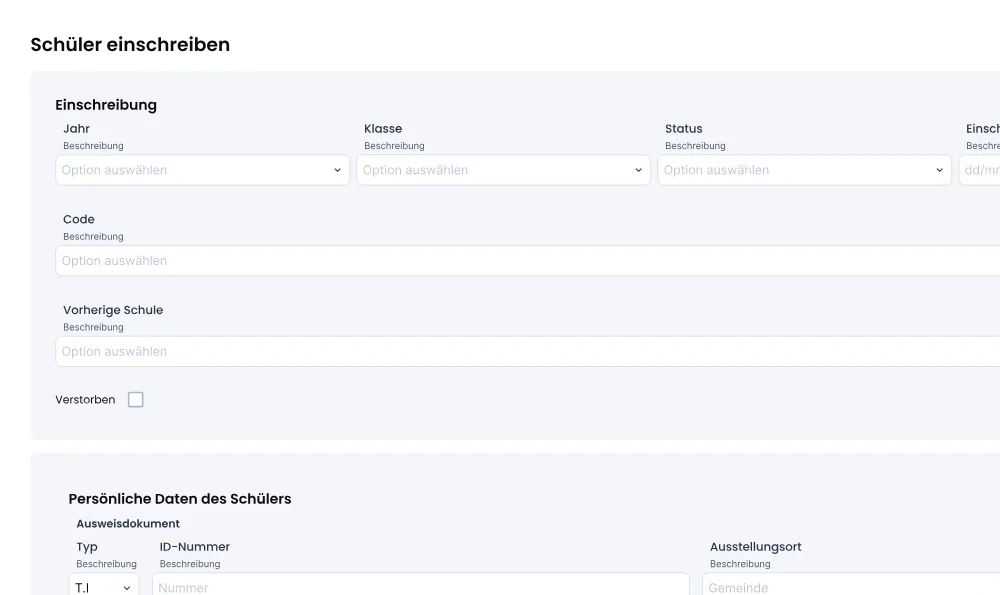This screenshot has height=595, width=1000.
Task: Click the Ausstellungsort Gemeinde field
Action: [851, 586]
